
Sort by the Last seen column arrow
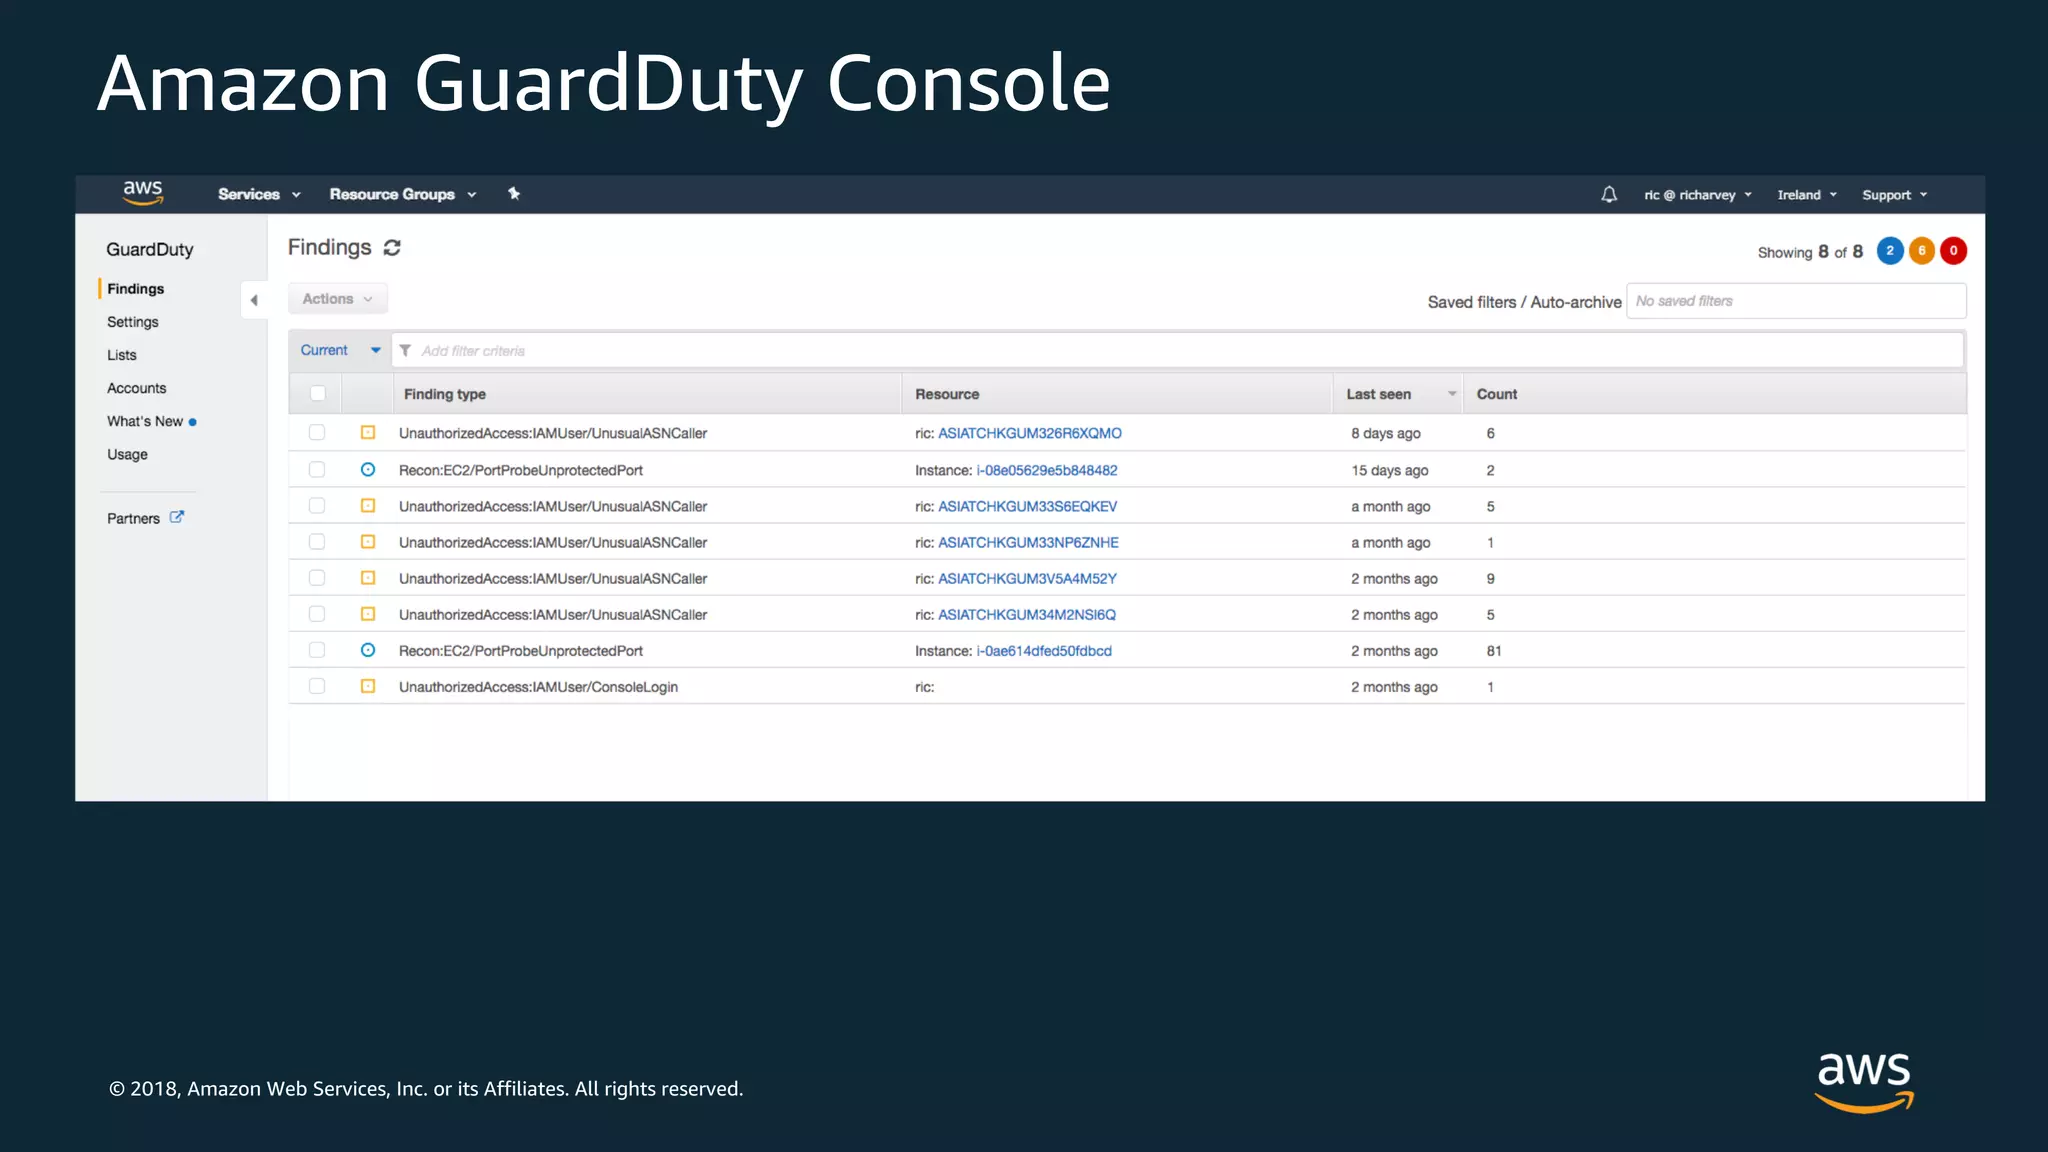click(x=1452, y=394)
